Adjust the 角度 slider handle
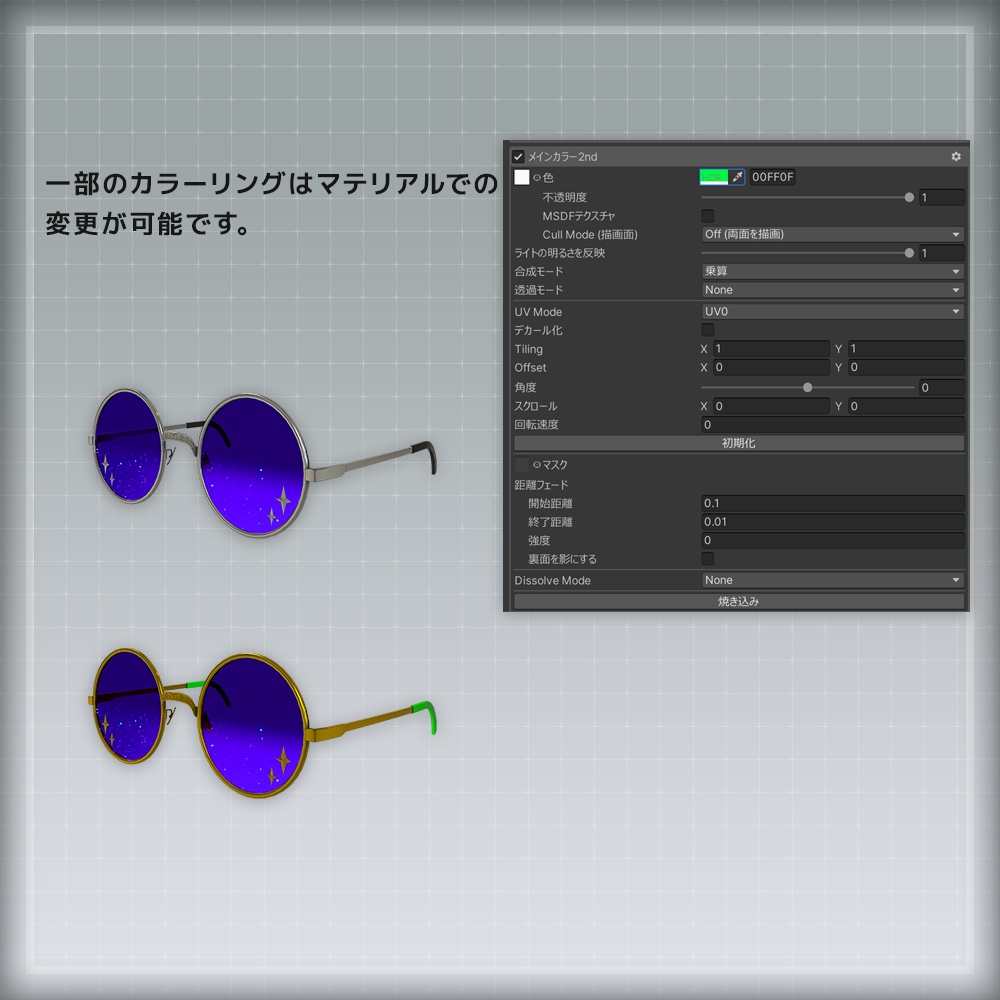The width and height of the screenshot is (1000, 1000). (807, 387)
